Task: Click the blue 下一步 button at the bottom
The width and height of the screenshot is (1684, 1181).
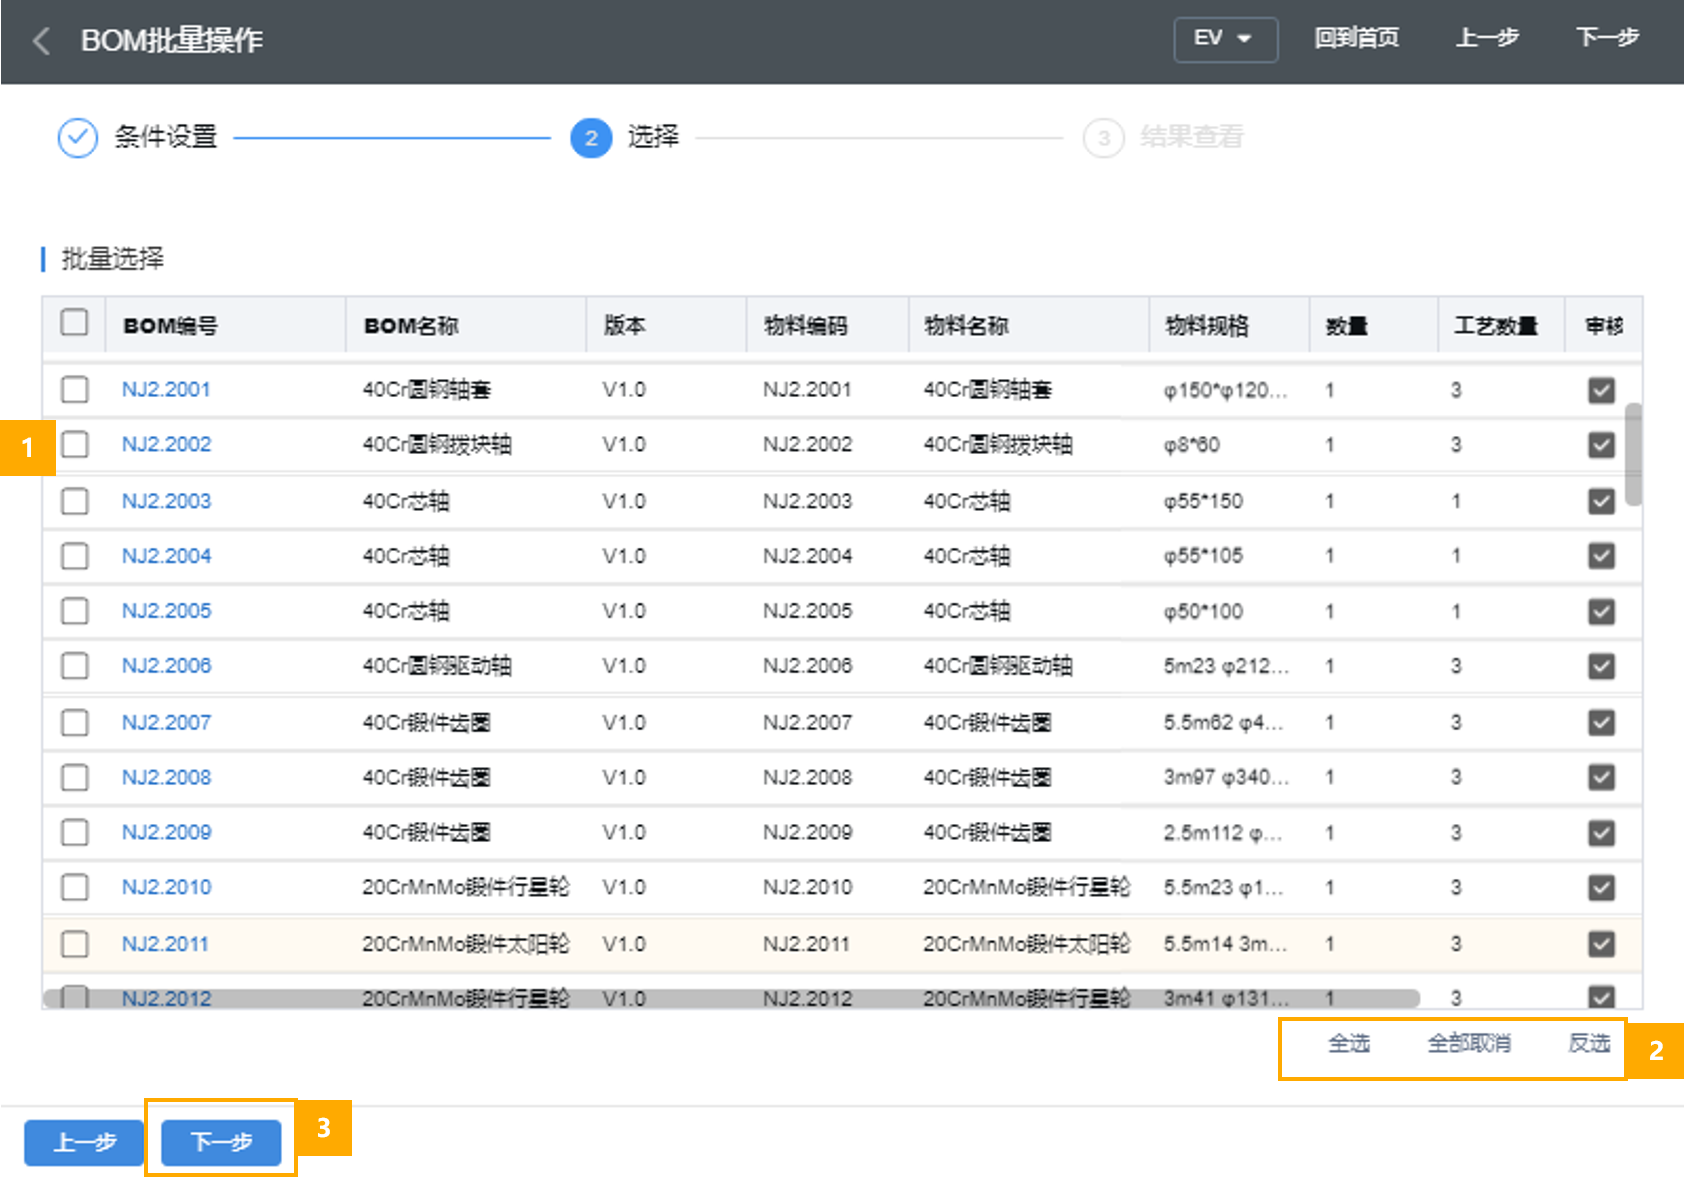Action: pyautogui.click(x=221, y=1142)
